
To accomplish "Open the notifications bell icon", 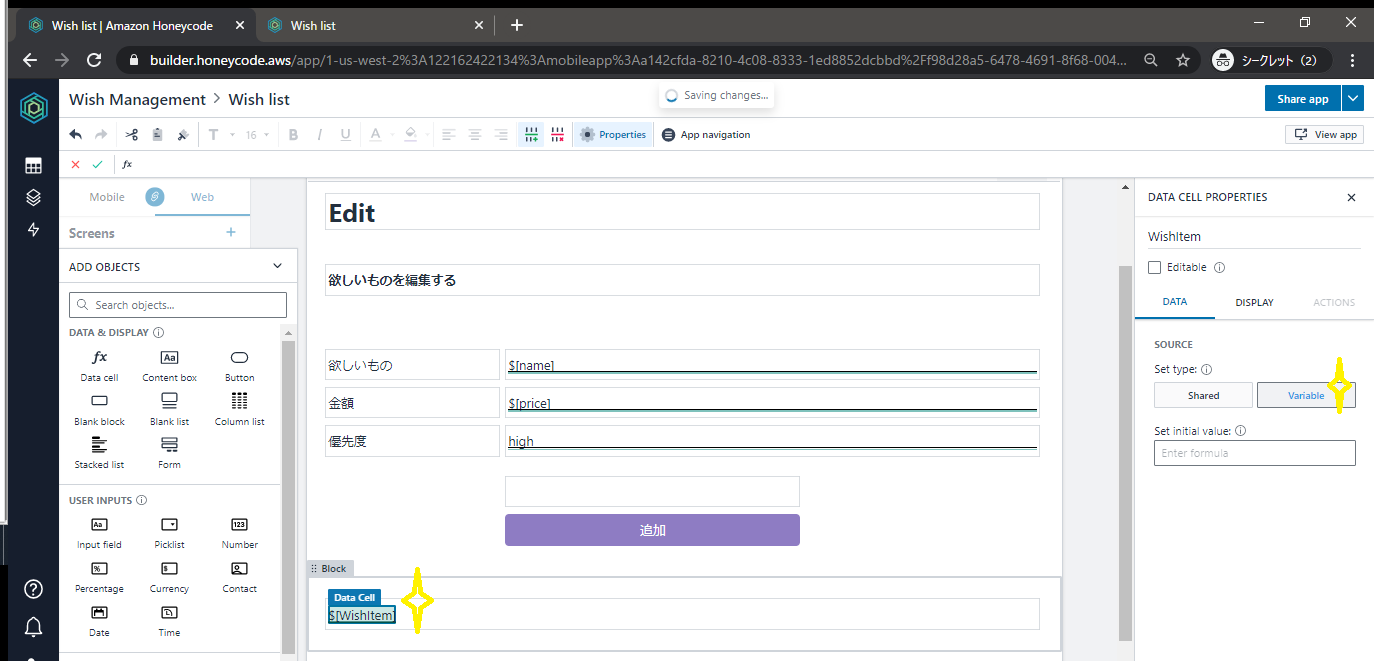I will (x=33, y=627).
